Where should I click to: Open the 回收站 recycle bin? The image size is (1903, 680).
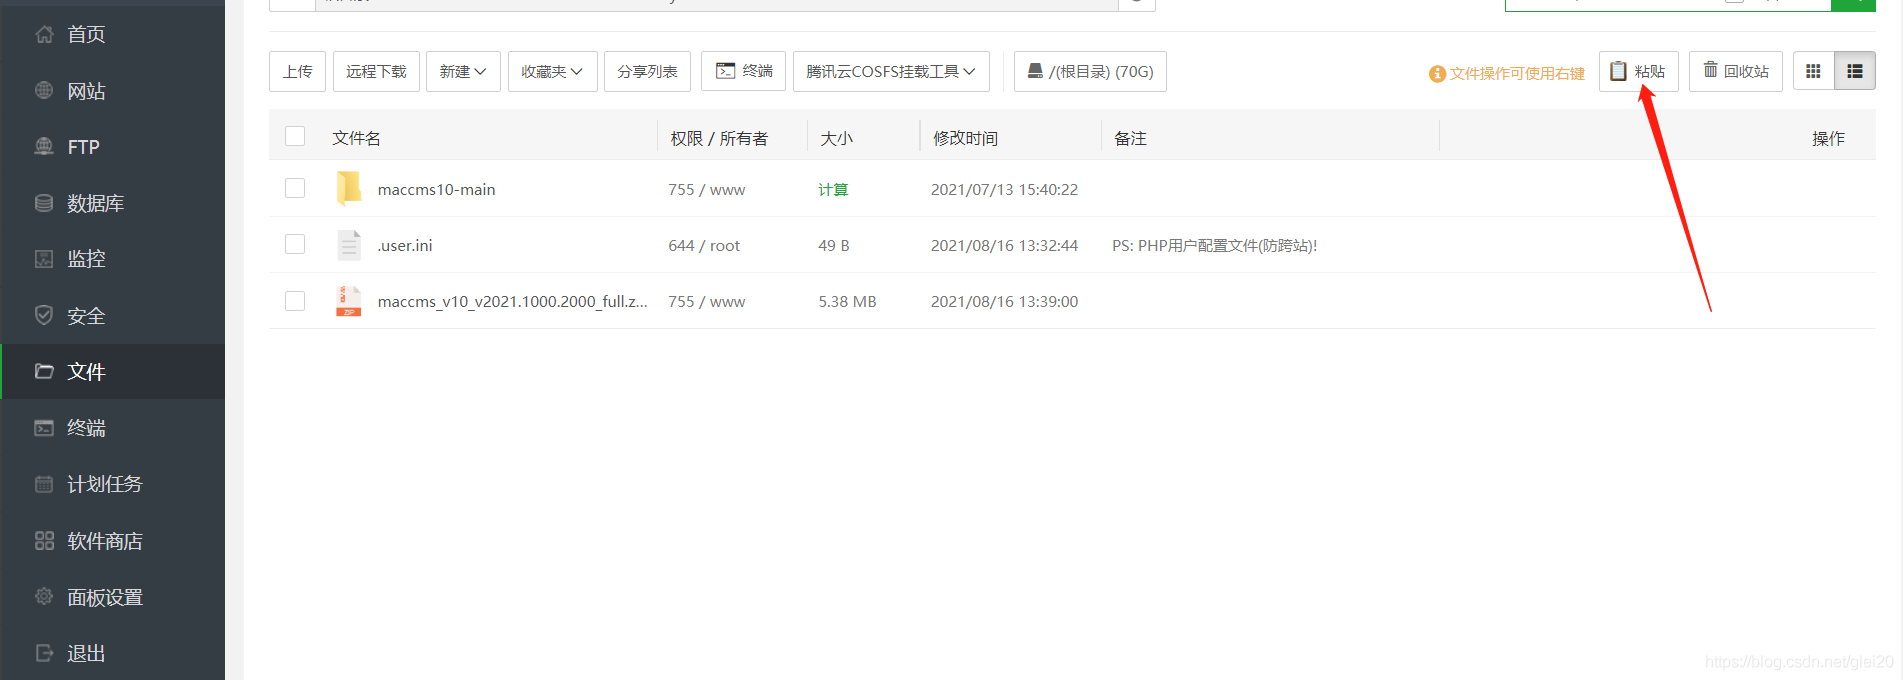1736,71
